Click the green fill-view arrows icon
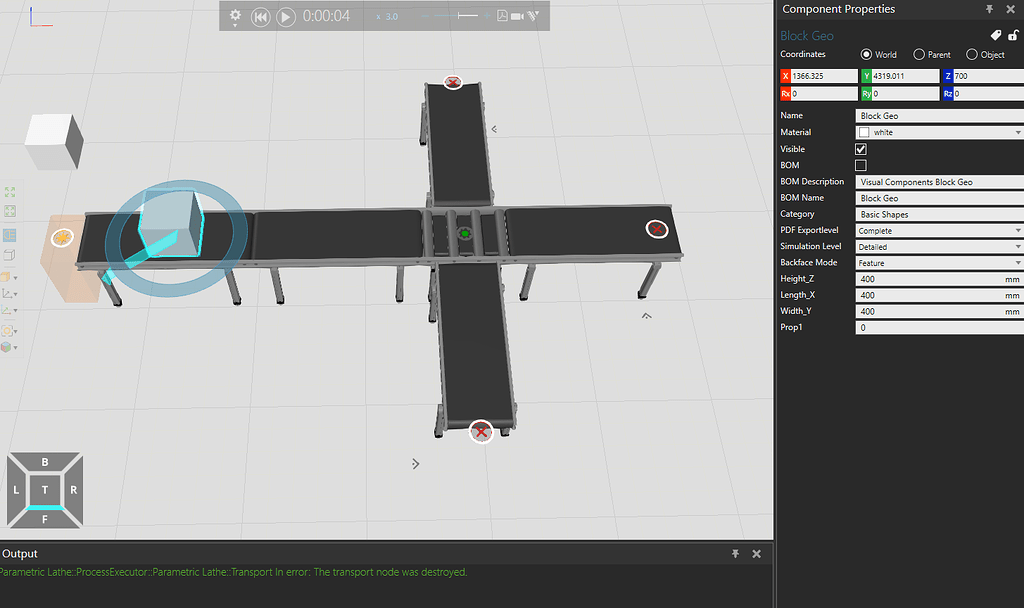 (x=10, y=192)
